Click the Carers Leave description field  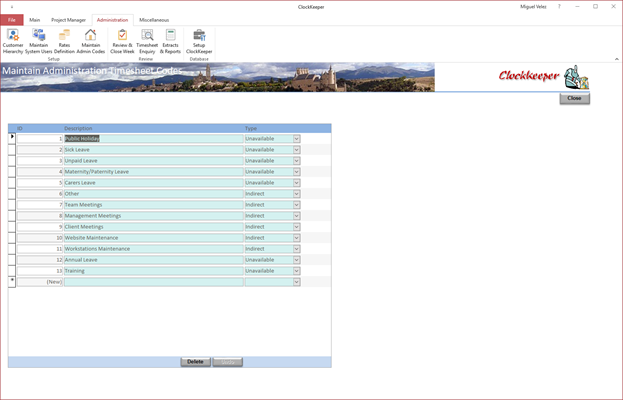154,183
